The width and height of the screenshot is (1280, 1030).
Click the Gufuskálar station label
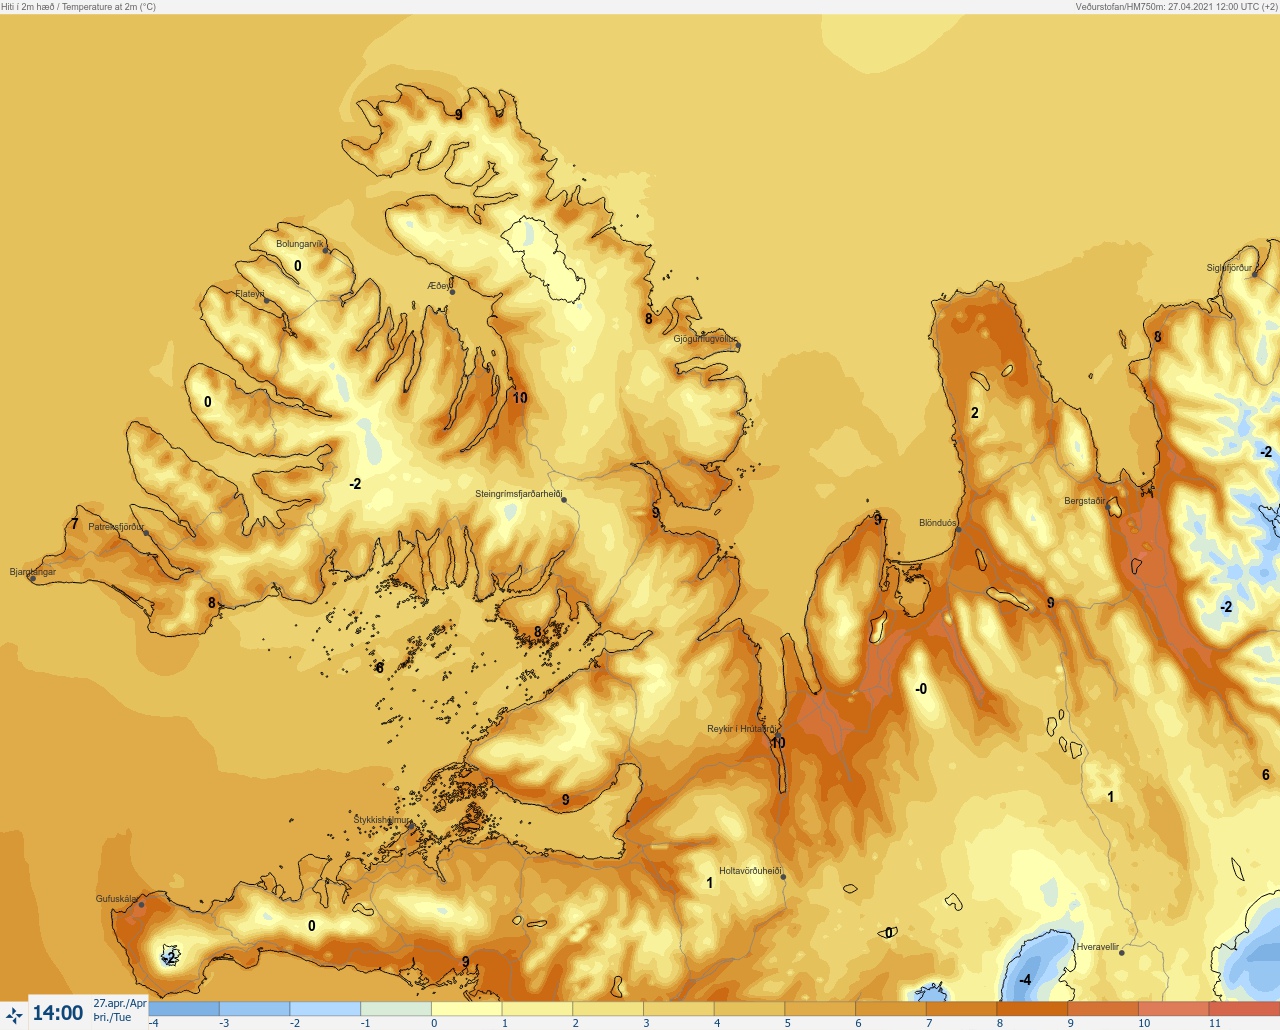click(x=116, y=899)
